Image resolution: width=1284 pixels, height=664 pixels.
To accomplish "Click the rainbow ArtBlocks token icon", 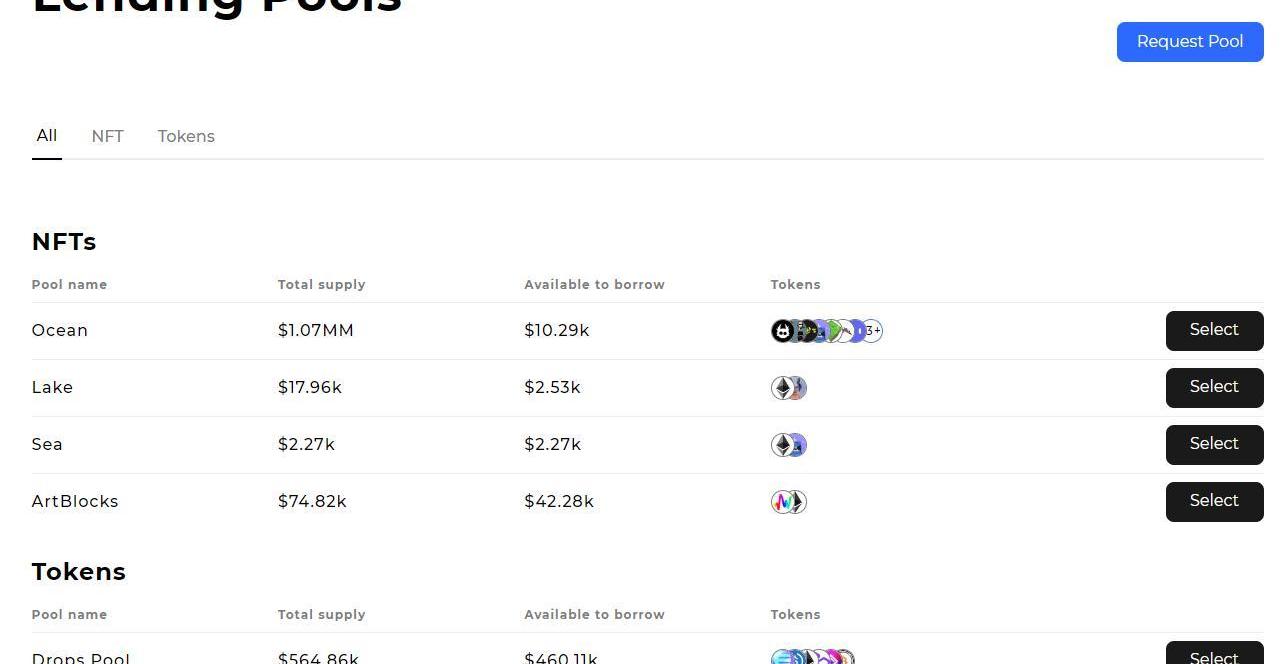I will 782,502.
